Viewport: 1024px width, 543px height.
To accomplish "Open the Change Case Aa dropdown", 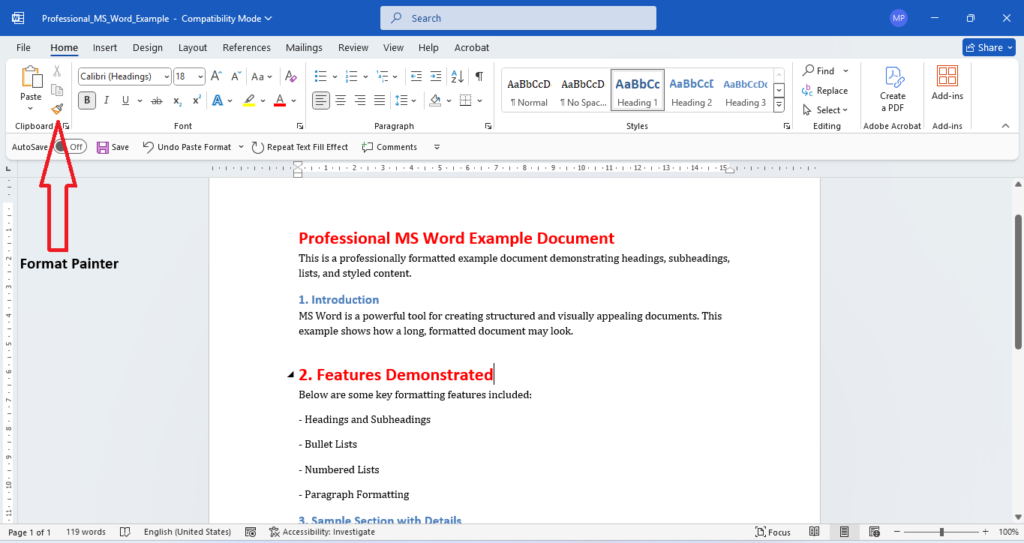I will point(261,76).
